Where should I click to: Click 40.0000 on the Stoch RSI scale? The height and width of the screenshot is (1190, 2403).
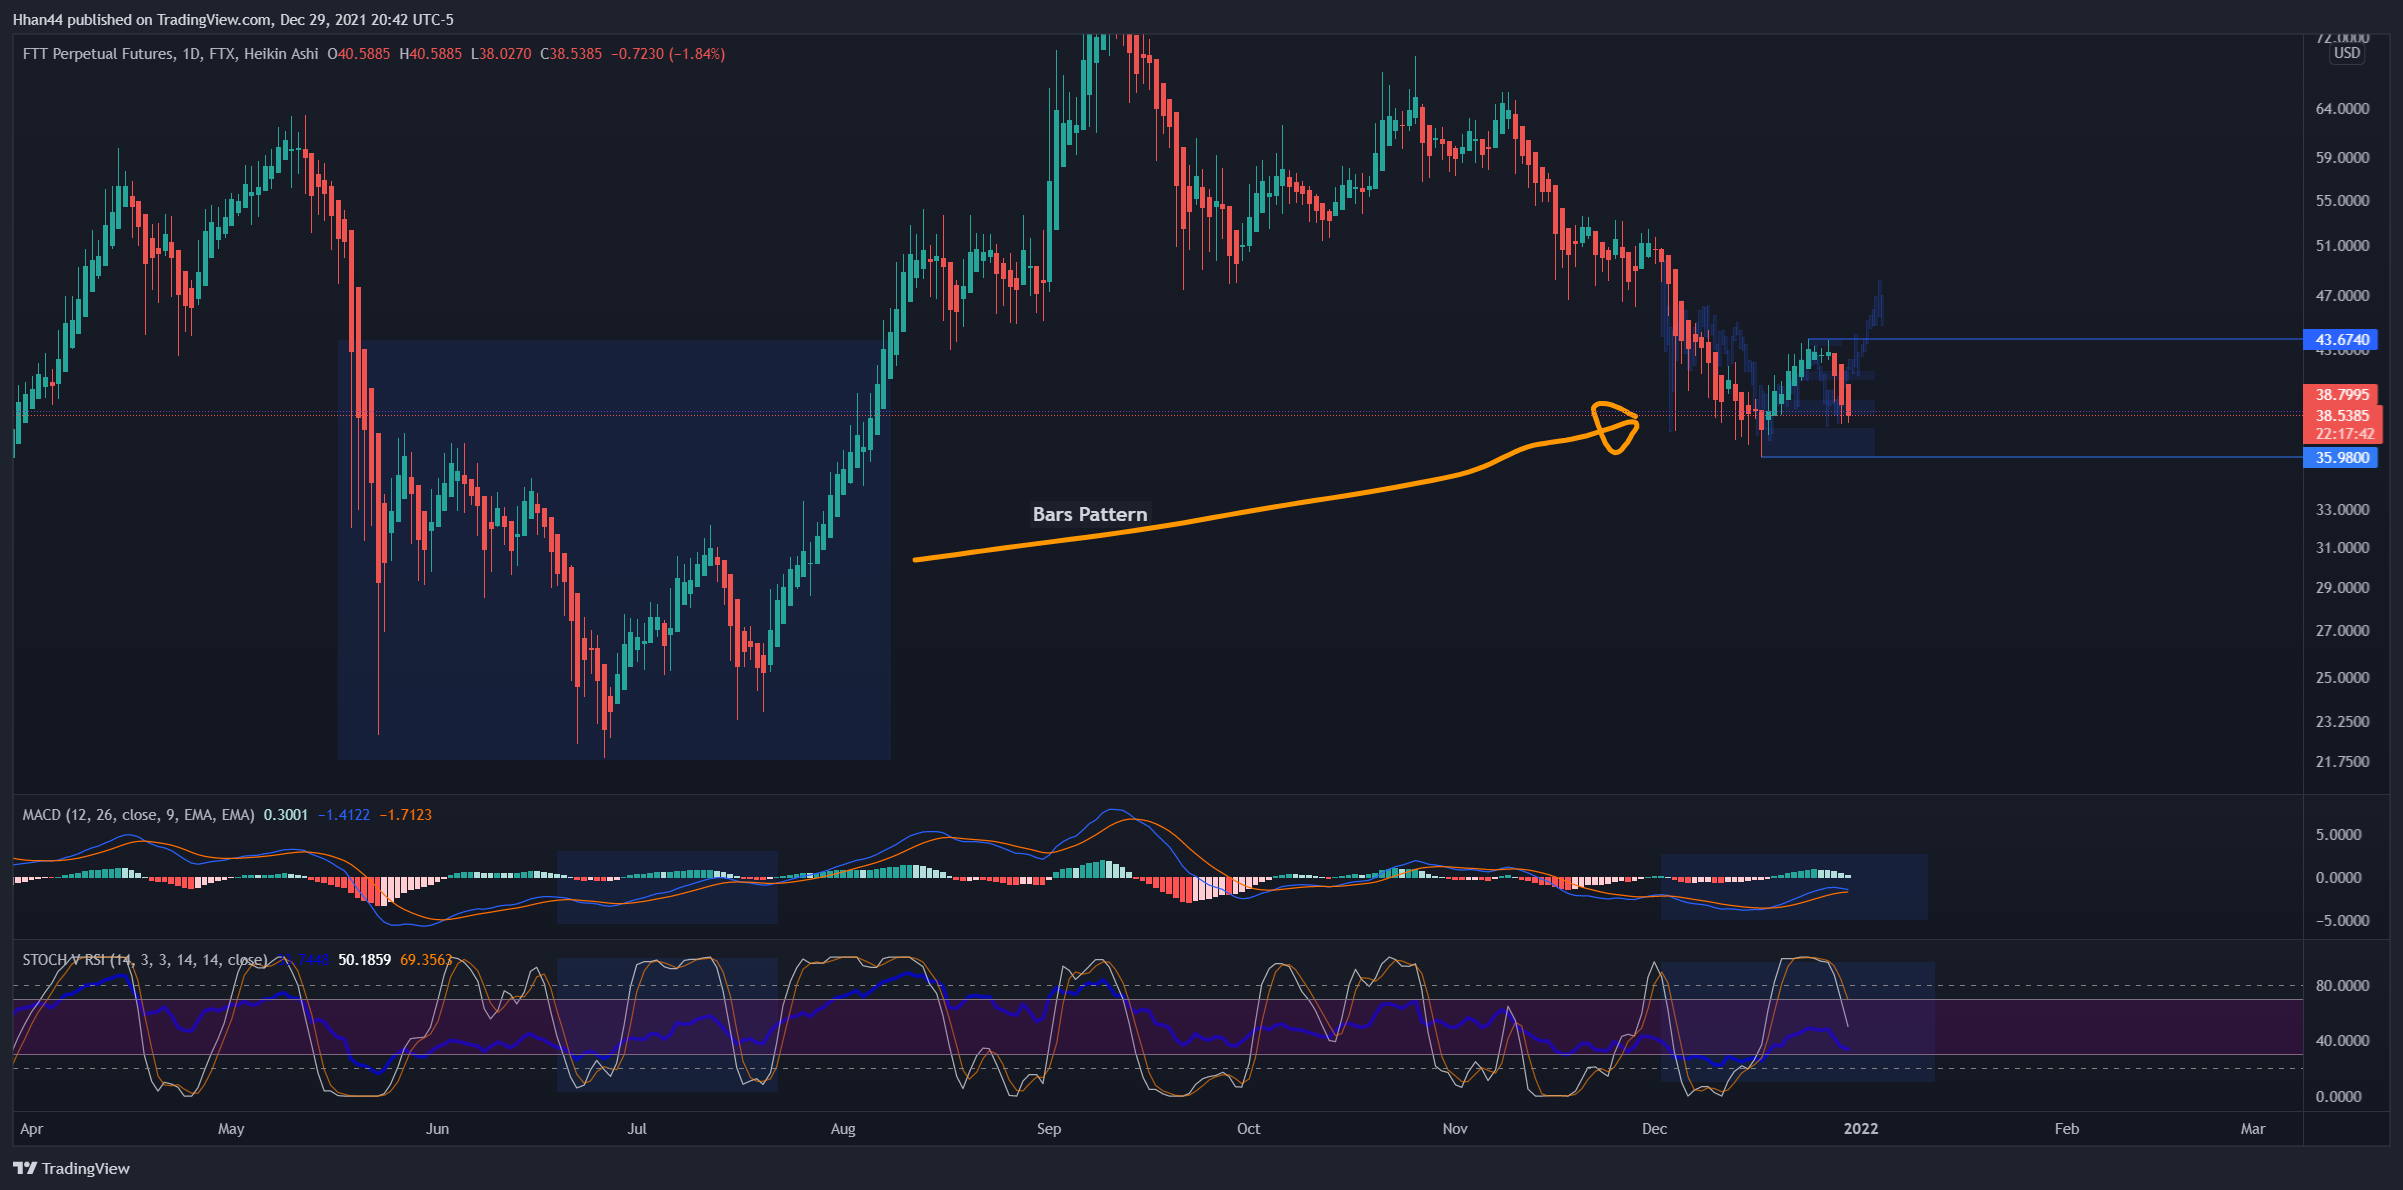point(2342,1041)
